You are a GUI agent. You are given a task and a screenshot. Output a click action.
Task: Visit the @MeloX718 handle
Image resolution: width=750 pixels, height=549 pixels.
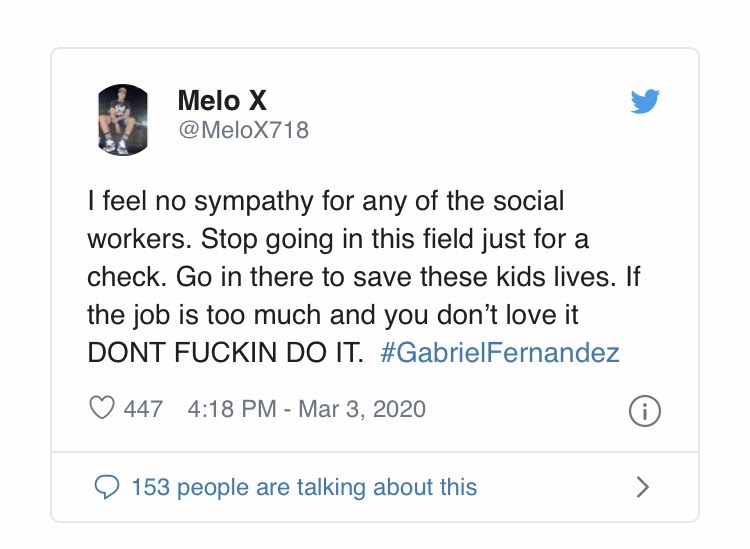[243, 130]
